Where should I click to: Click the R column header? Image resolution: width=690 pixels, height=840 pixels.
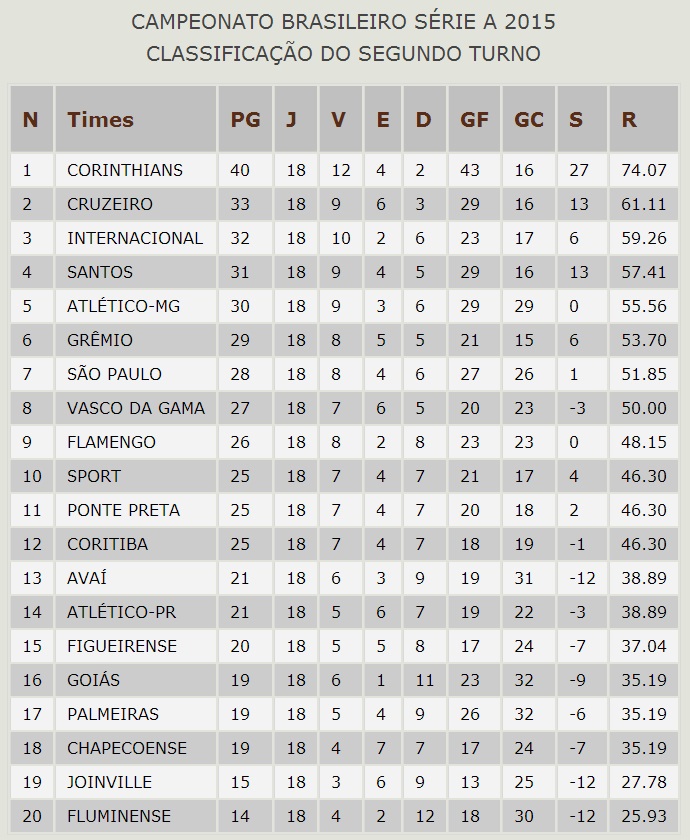(x=629, y=120)
